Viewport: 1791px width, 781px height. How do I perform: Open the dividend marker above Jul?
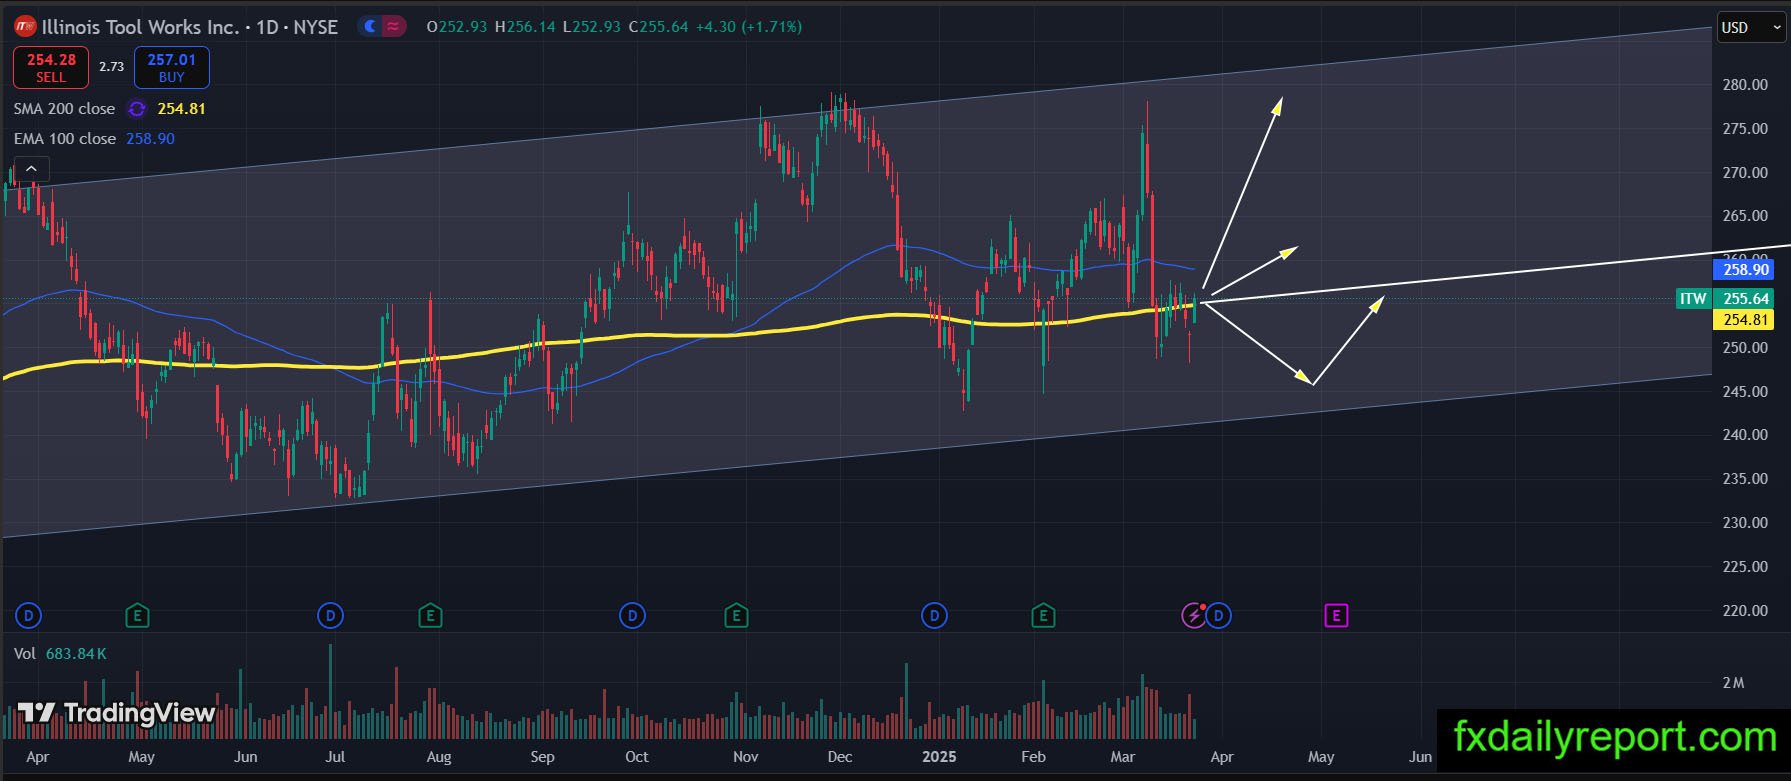[330, 615]
